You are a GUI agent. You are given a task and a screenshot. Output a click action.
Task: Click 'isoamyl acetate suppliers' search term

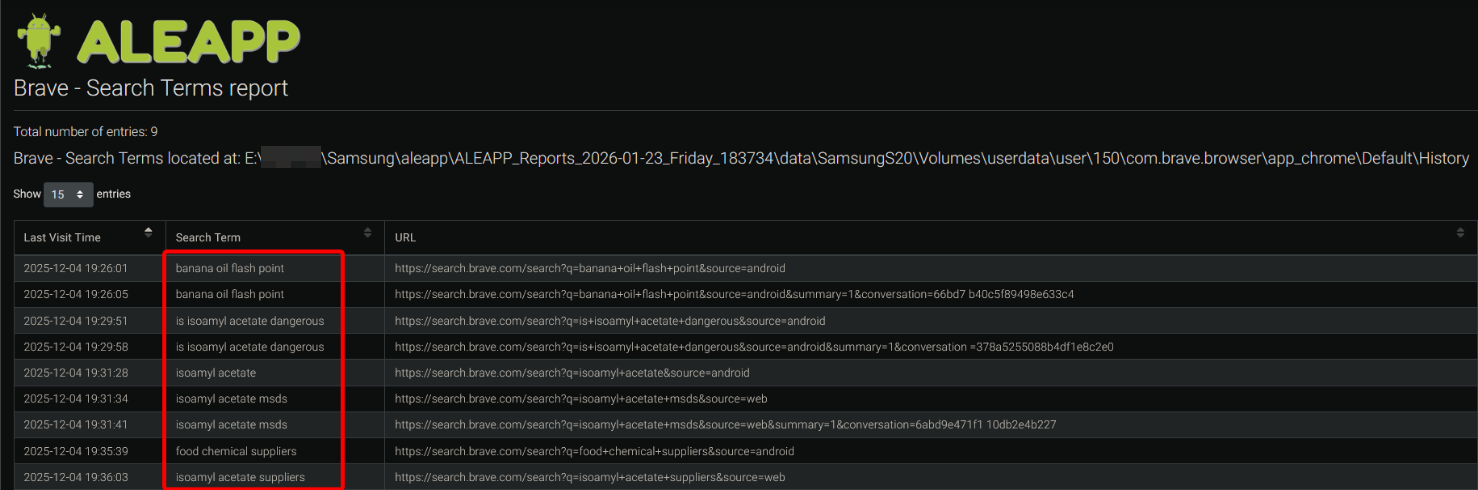click(x=240, y=477)
